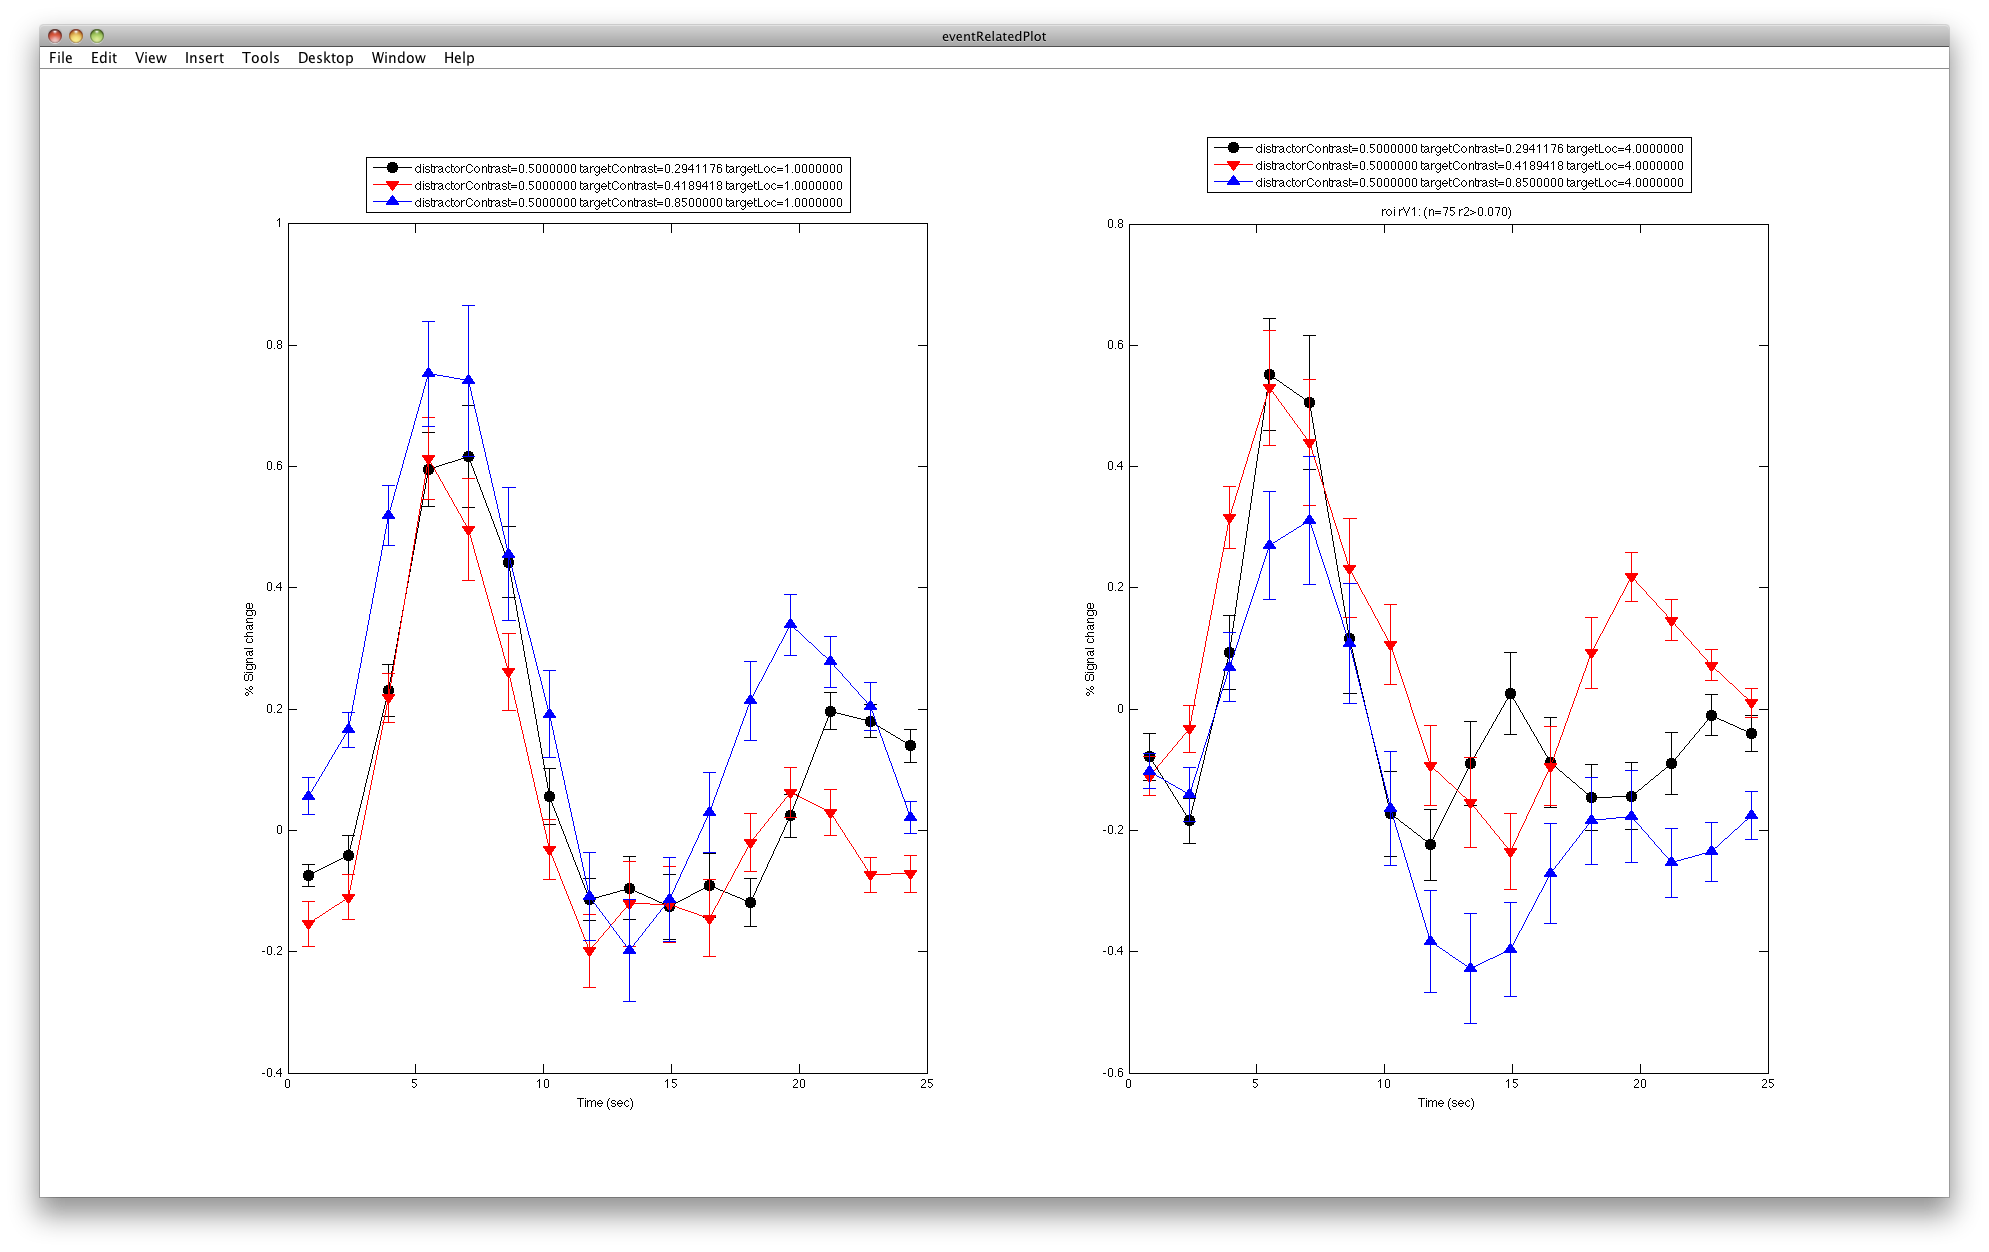Click left plot 'Time (sec)' axis label
This screenshot has height=1252, width=1989.
pos(605,1102)
